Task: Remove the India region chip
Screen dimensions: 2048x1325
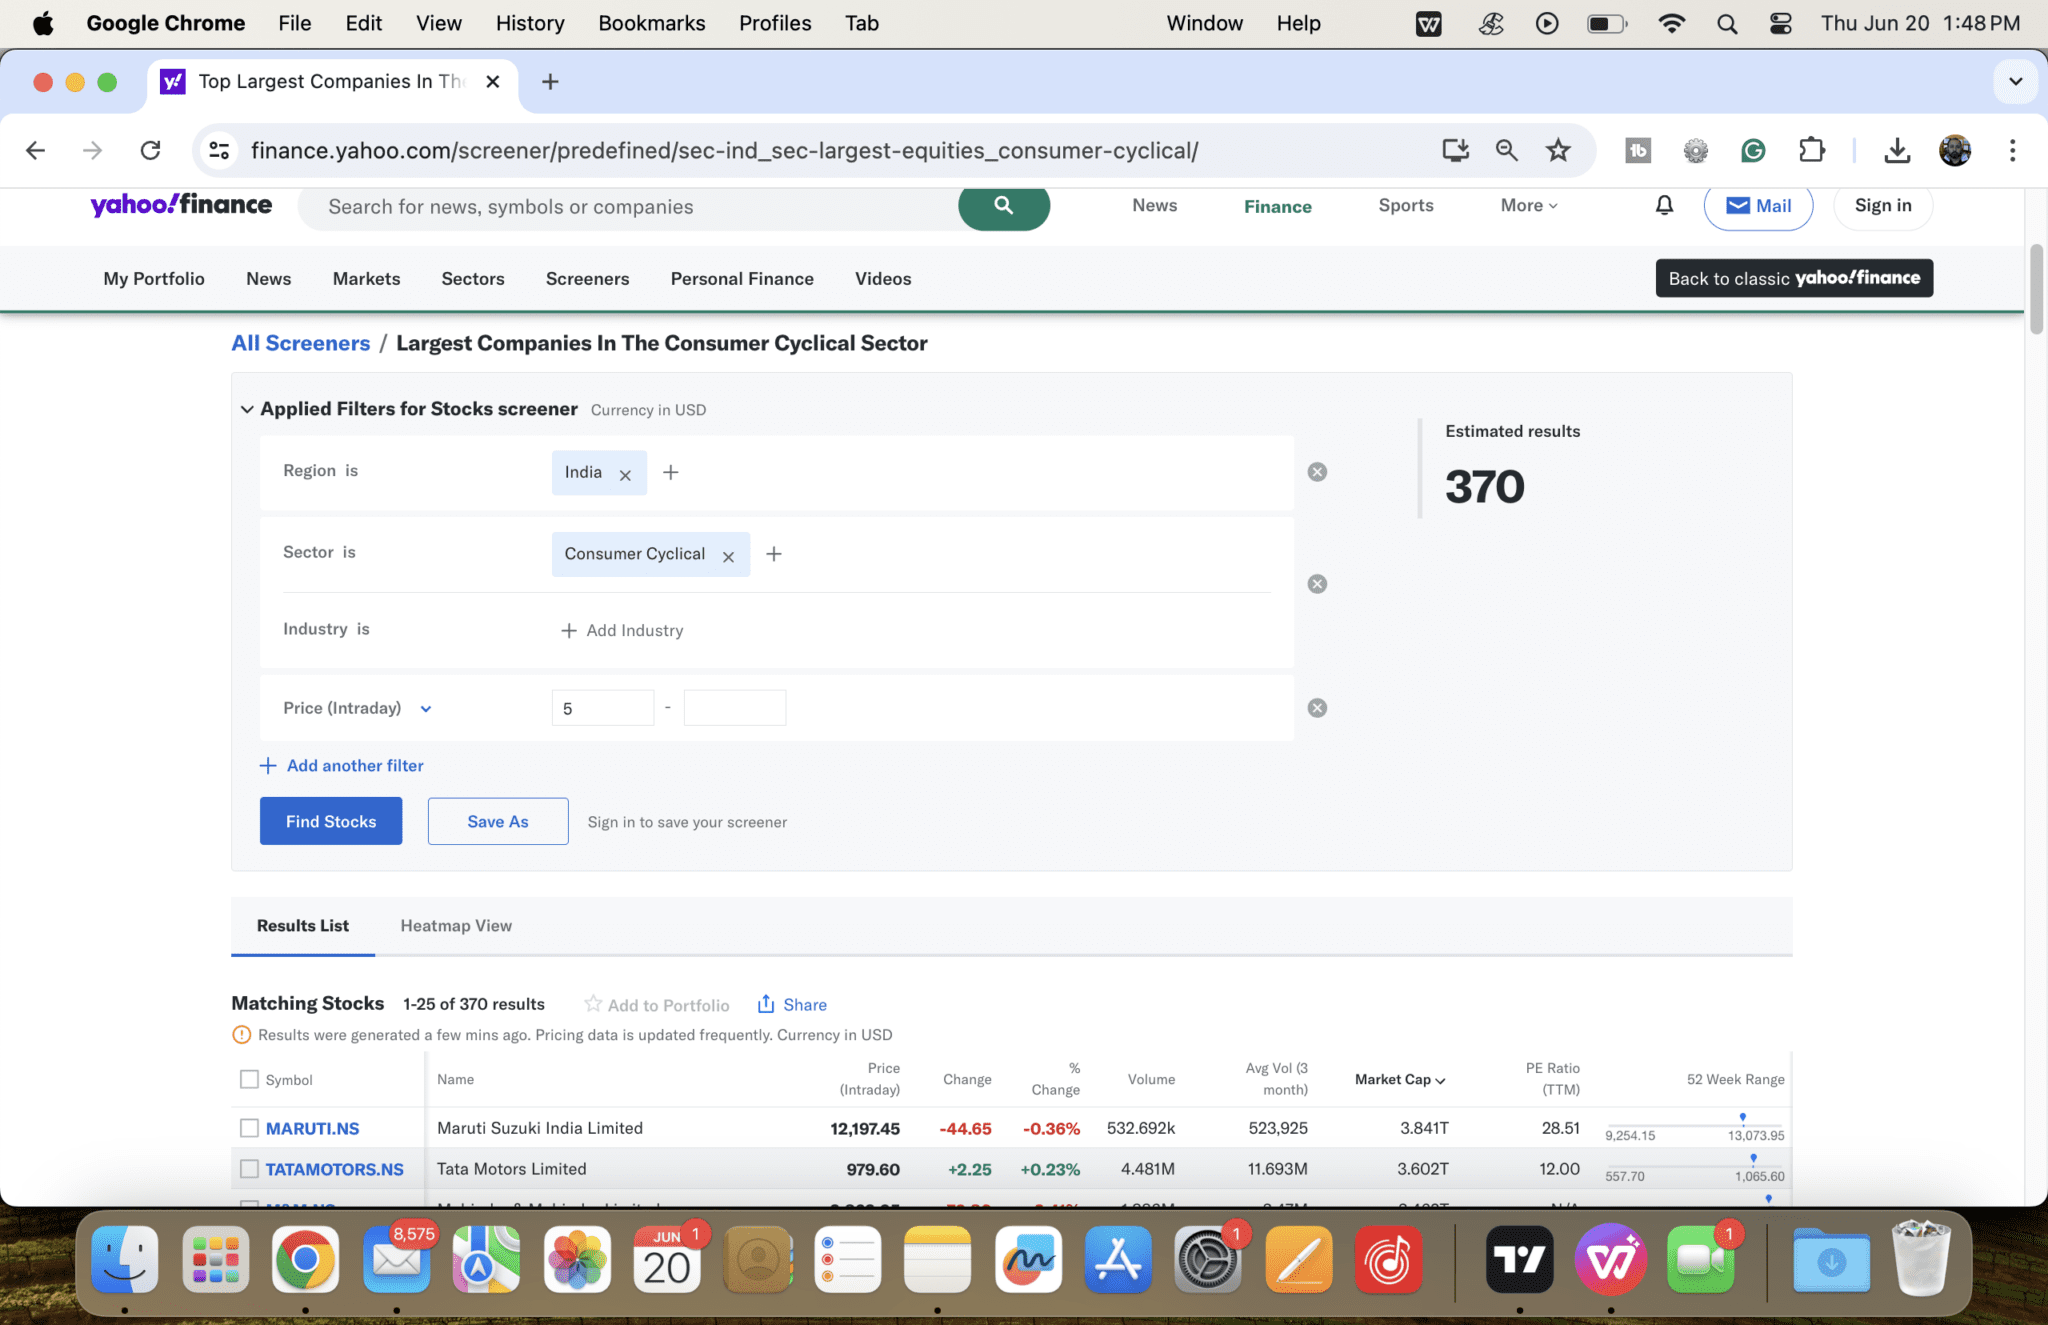Action: click(x=625, y=475)
